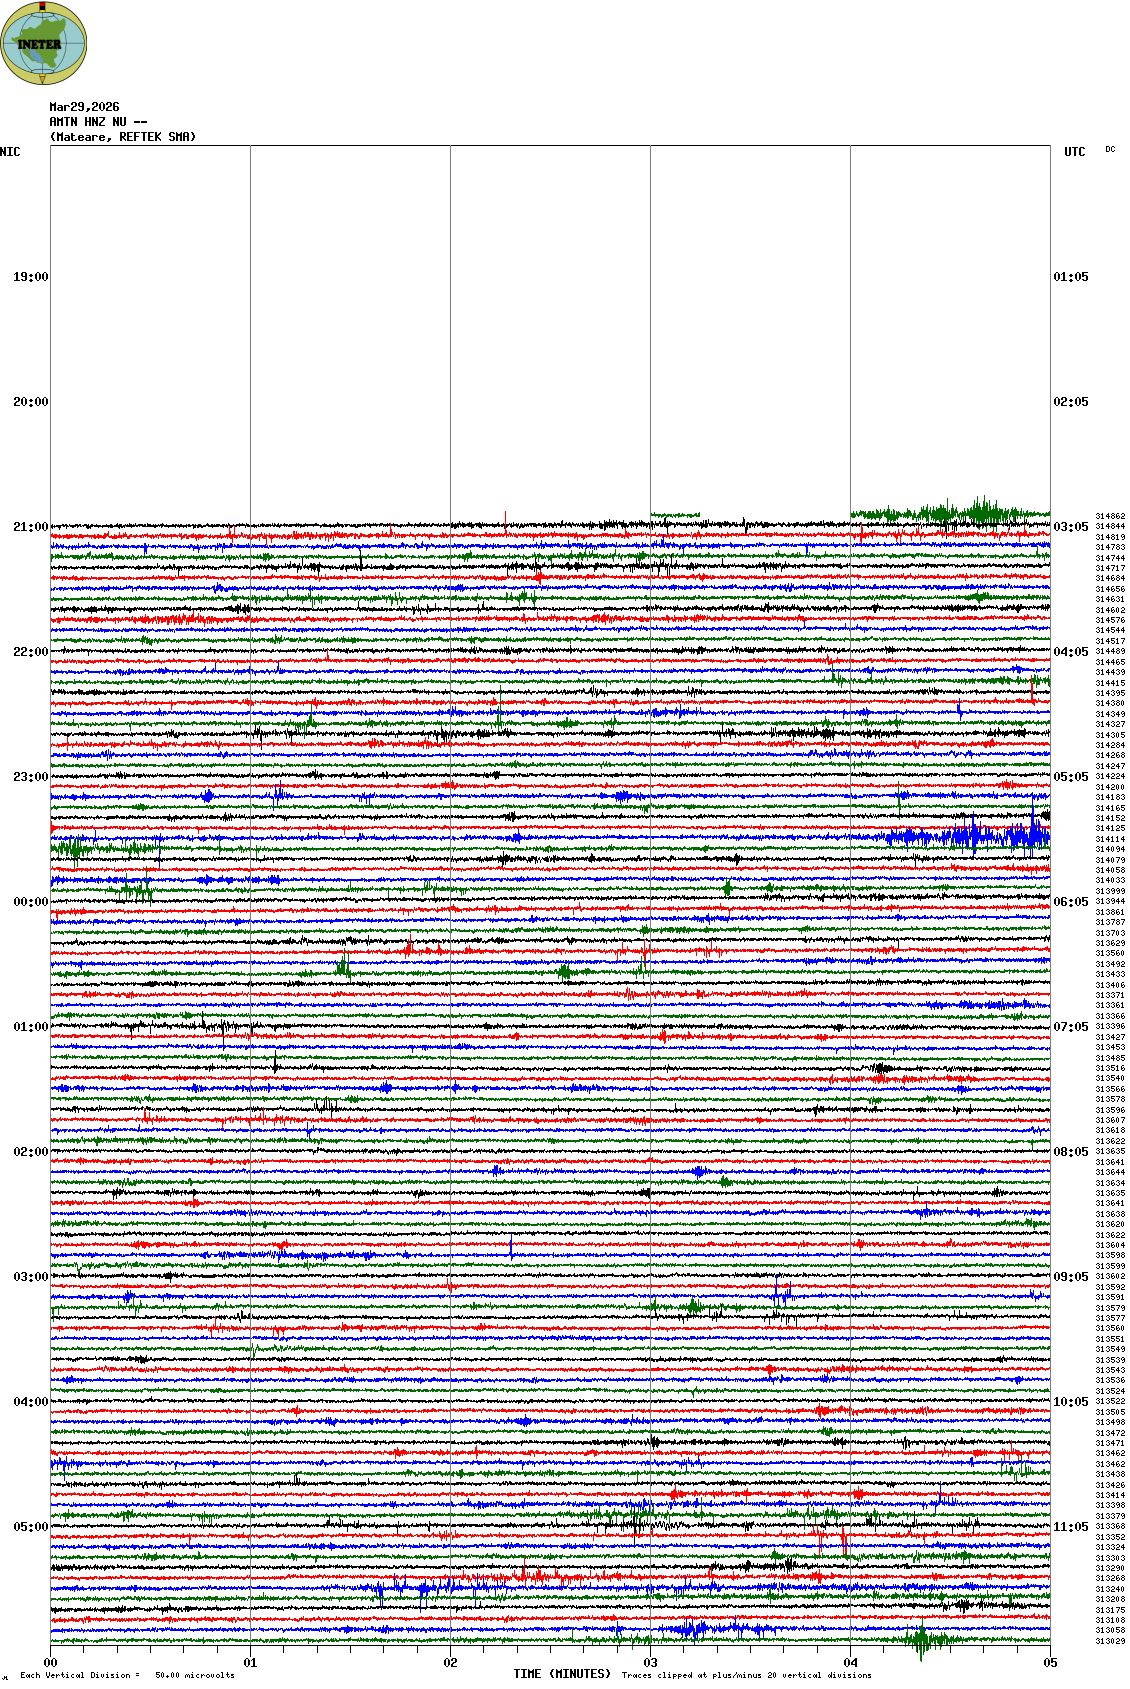Click the blue seismic burst after 23:00

coord(970,835)
